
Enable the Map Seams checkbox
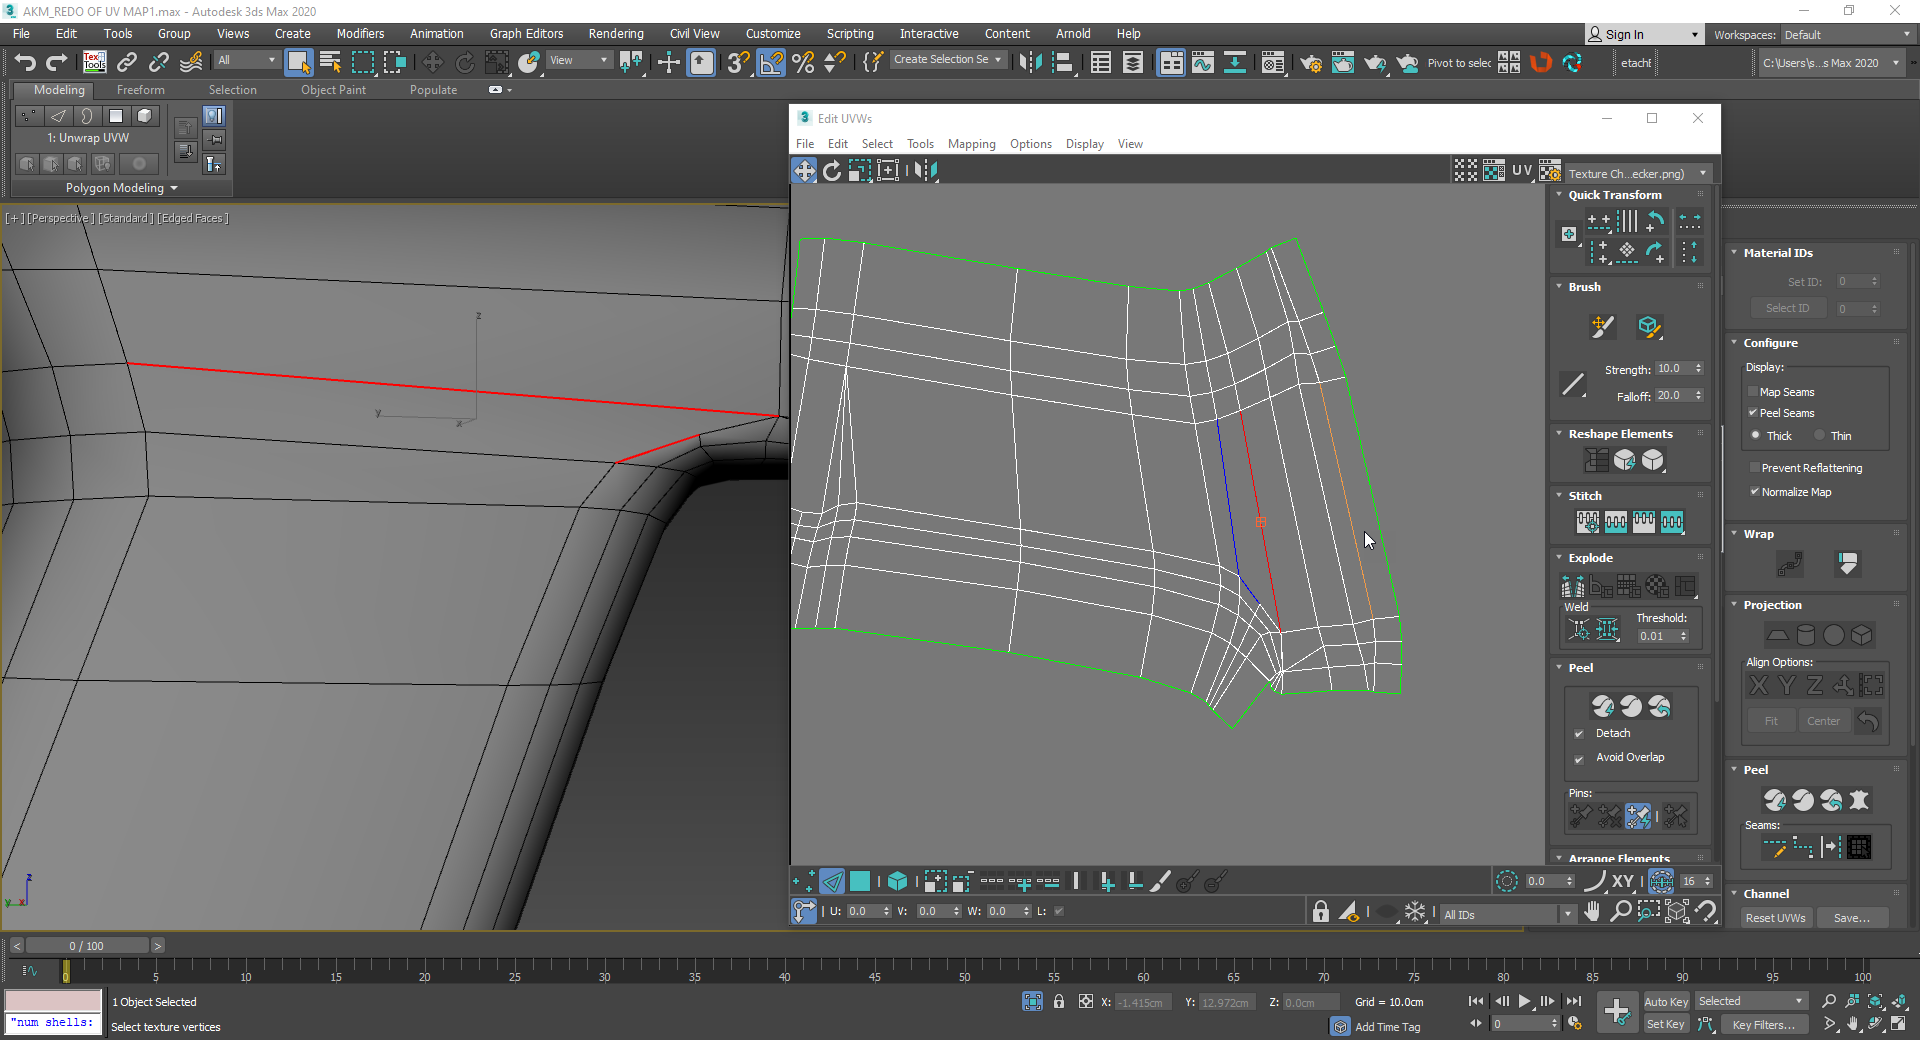pyautogui.click(x=1753, y=392)
